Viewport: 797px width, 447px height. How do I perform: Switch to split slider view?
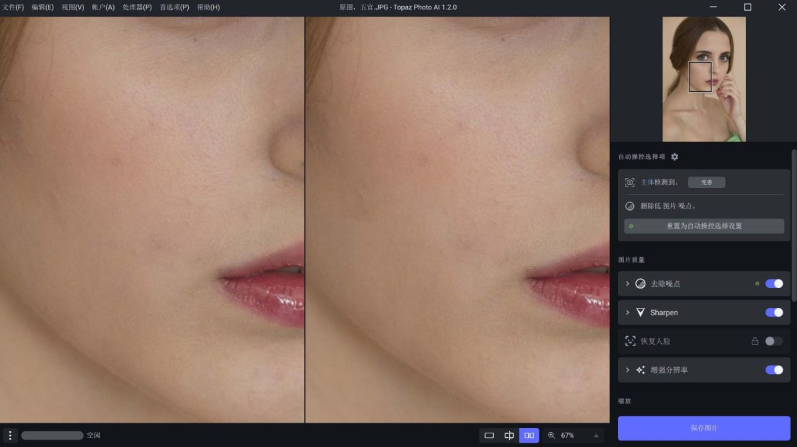tap(509, 435)
